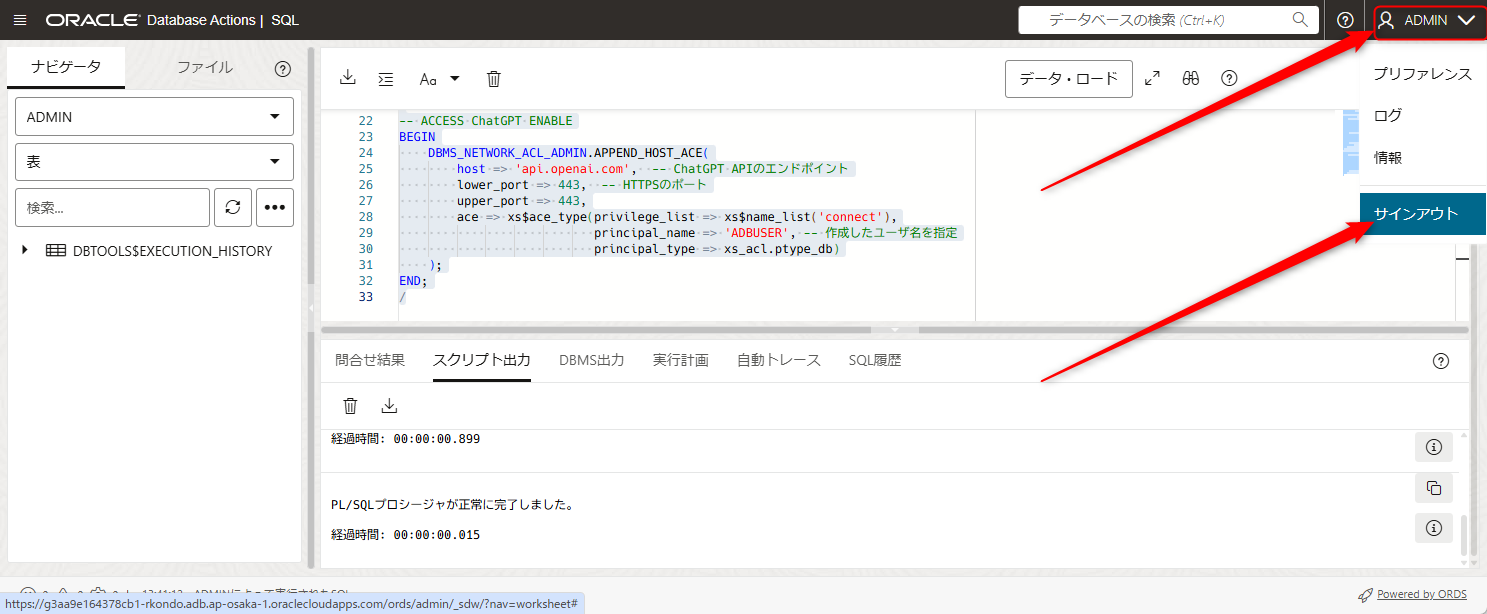Click 経過時間: 00:00:00.899 text

pos(405,439)
